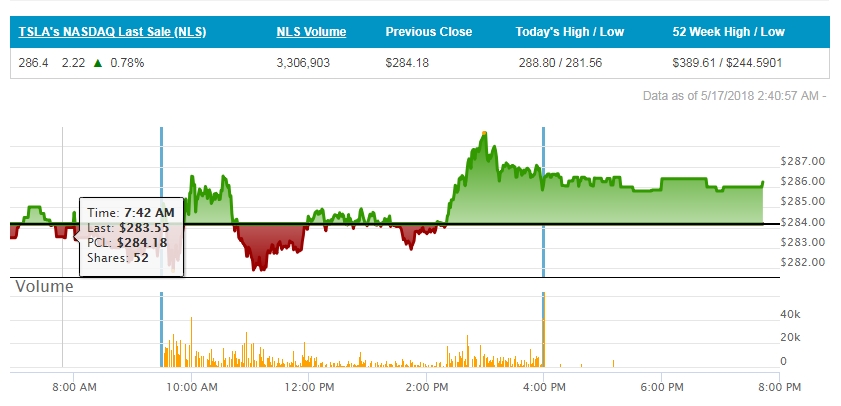The width and height of the screenshot is (841, 406).
Task: Click the Today's High / Low header
Action: (569, 32)
